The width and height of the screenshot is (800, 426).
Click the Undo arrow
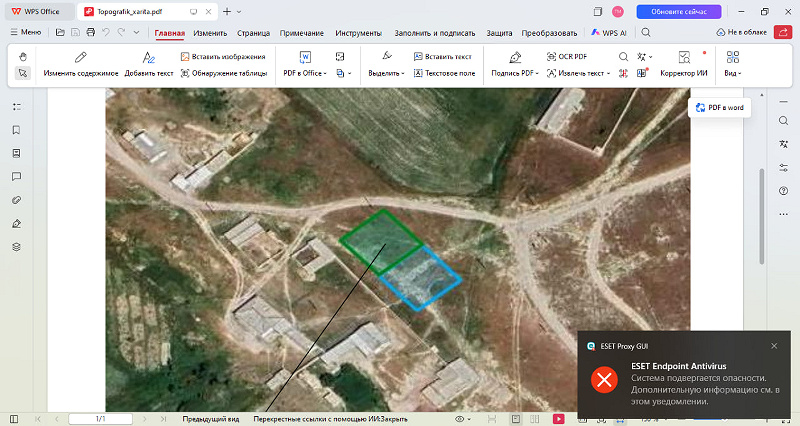tap(106, 32)
